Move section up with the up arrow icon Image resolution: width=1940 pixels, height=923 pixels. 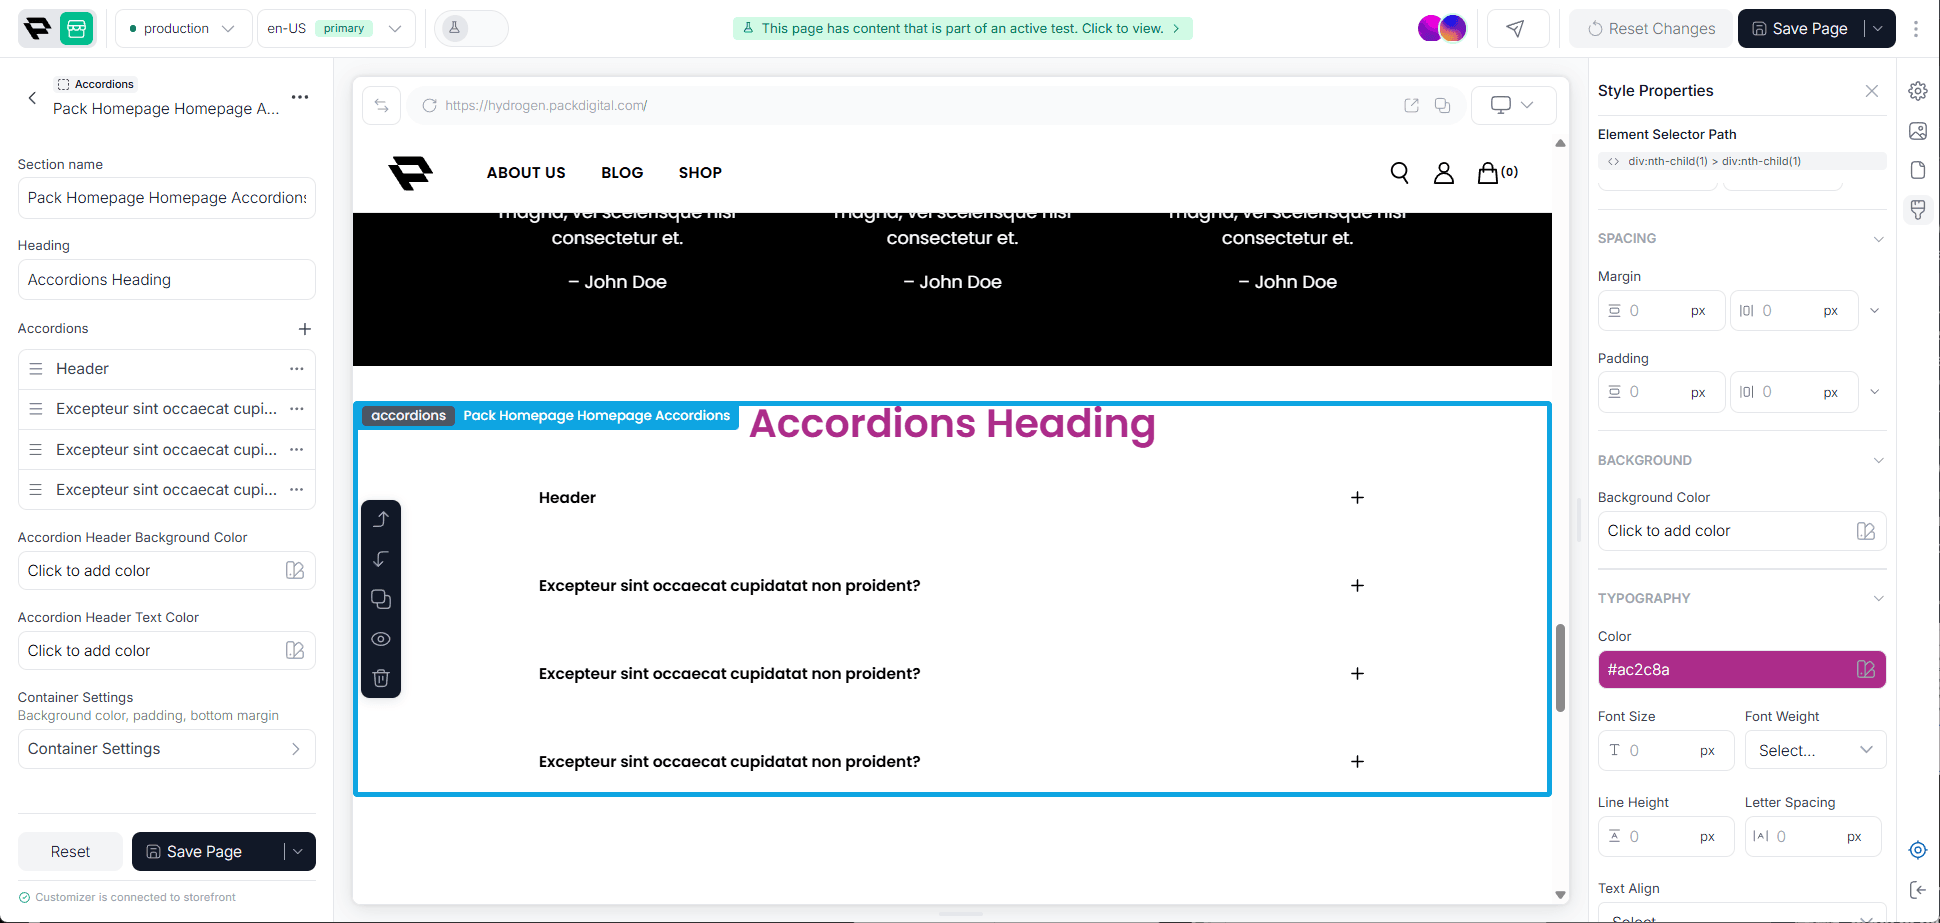coord(381,519)
